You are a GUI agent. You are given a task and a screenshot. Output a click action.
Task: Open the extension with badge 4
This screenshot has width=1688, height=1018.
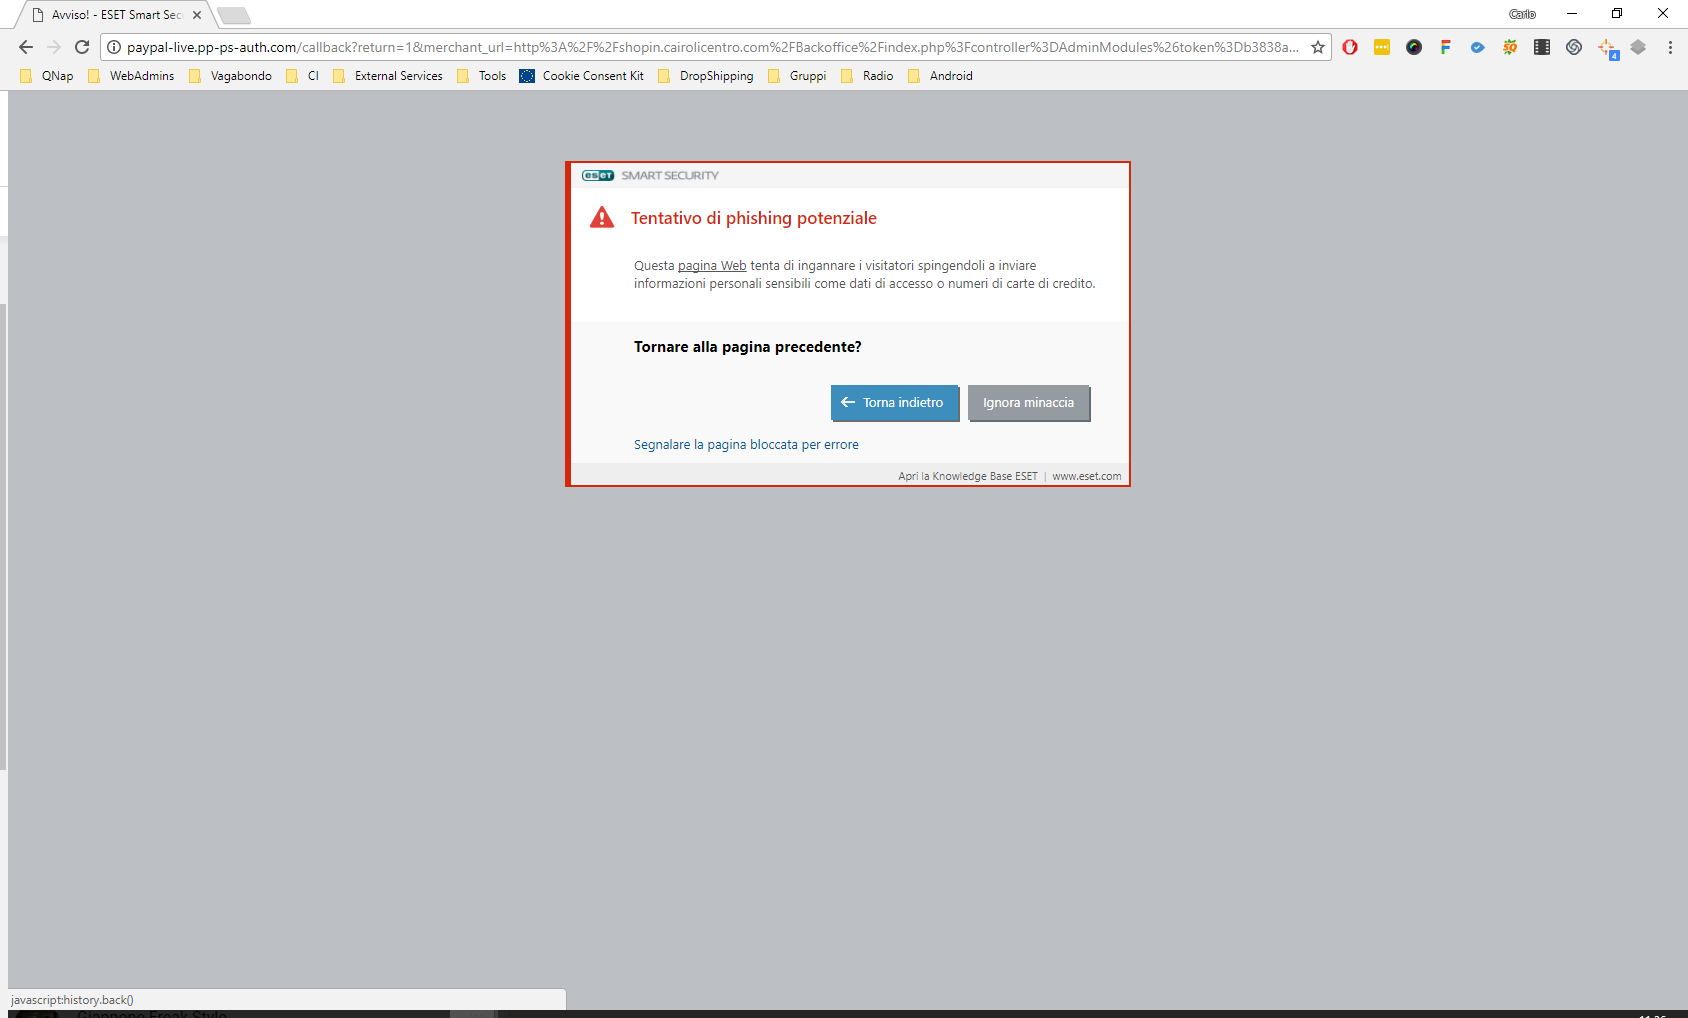(x=1608, y=49)
